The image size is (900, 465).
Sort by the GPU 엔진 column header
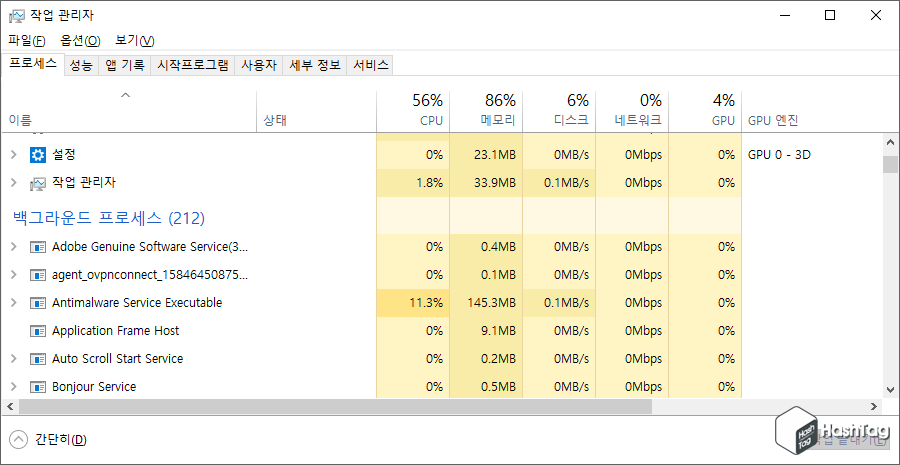[x=812, y=111]
